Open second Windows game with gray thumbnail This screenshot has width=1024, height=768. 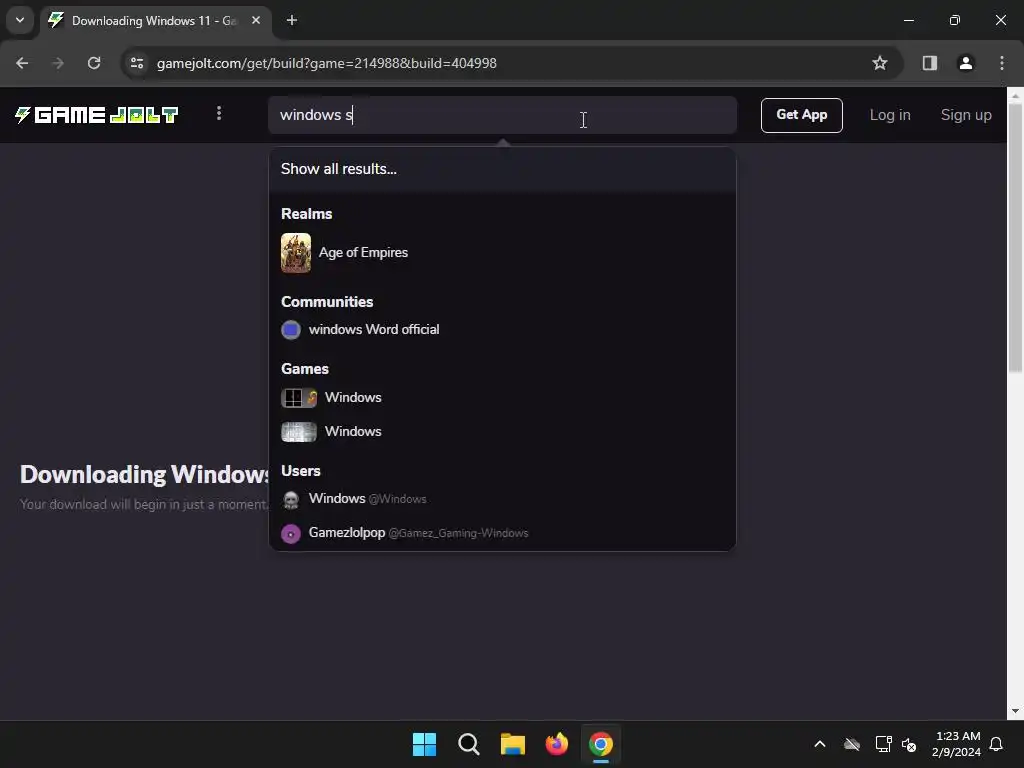pyautogui.click(x=502, y=432)
